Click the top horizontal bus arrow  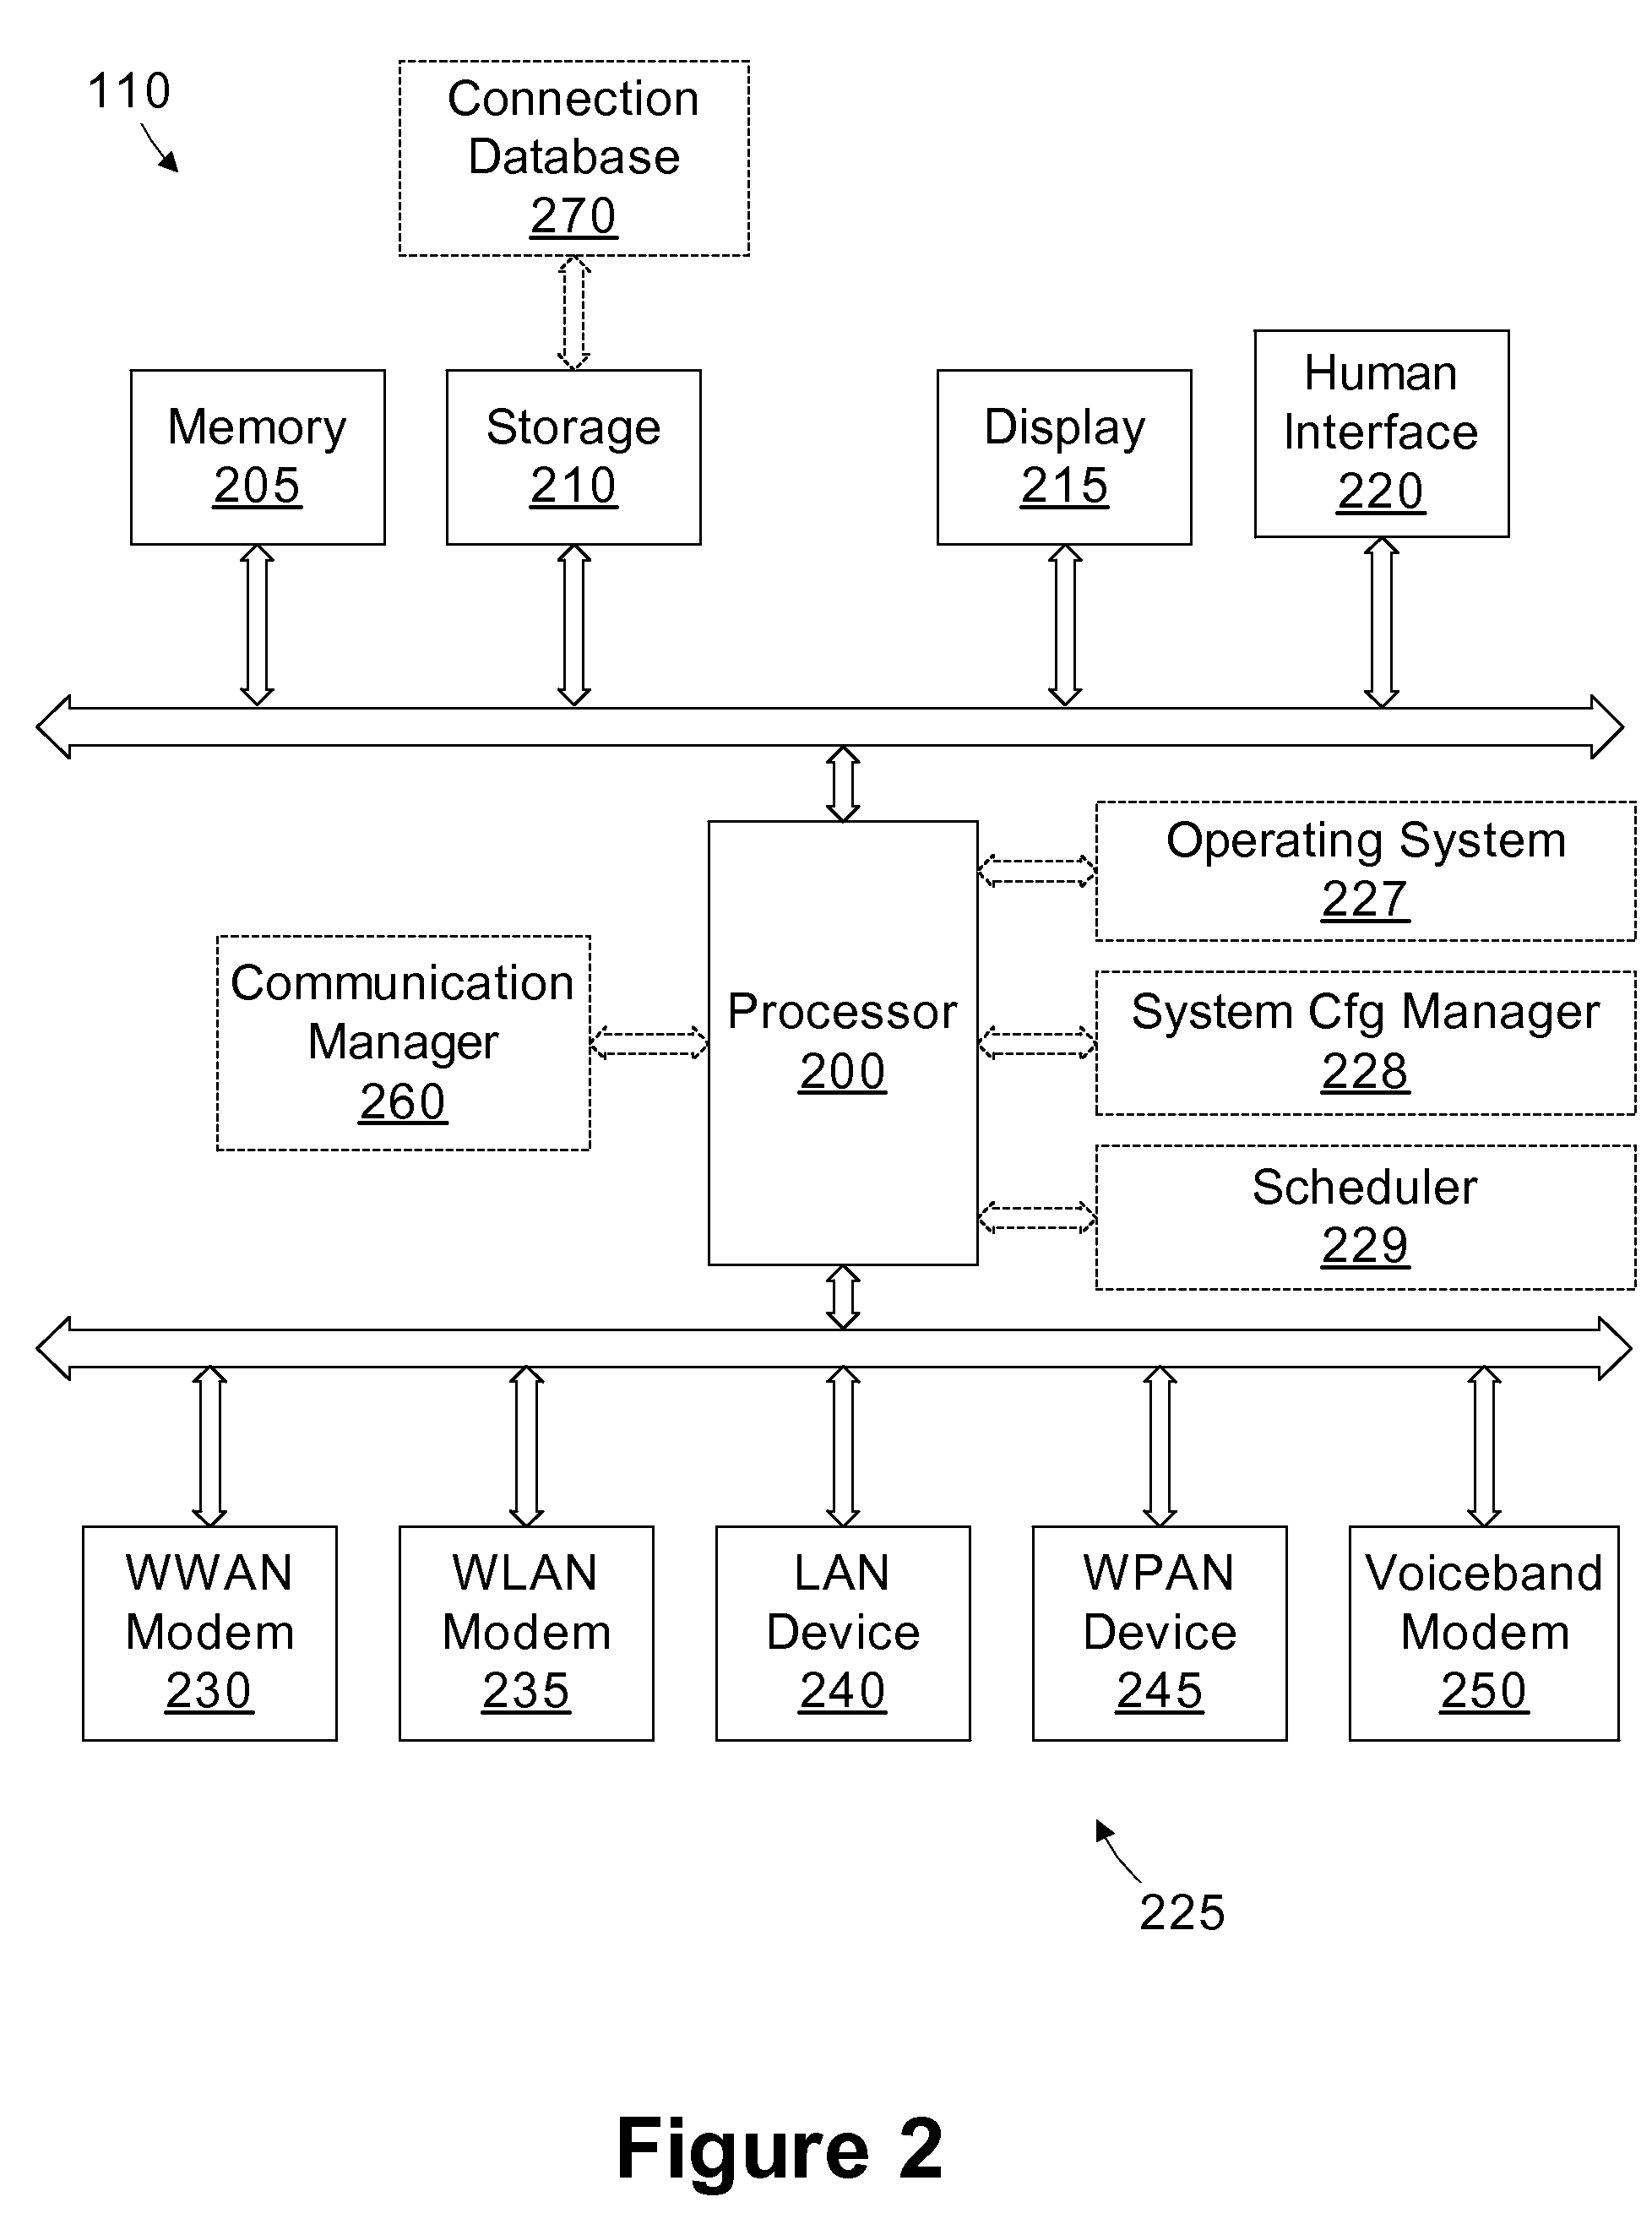click(x=824, y=677)
